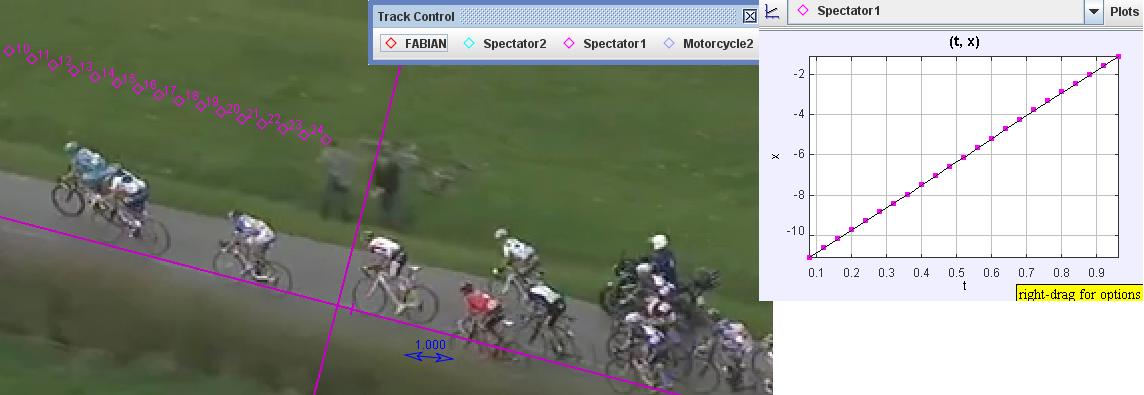Image resolution: width=1144 pixels, height=395 pixels.
Task: Click the -2 tick label on x axis
Action: [x=798, y=74]
